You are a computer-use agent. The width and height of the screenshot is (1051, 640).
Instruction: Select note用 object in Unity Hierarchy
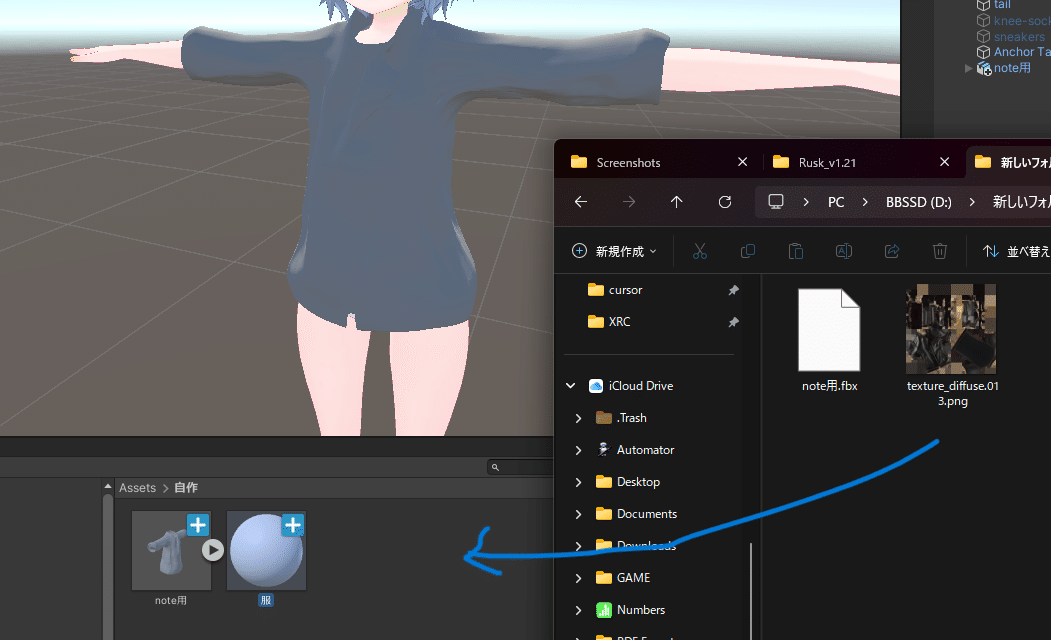pyautogui.click(x=1012, y=68)
